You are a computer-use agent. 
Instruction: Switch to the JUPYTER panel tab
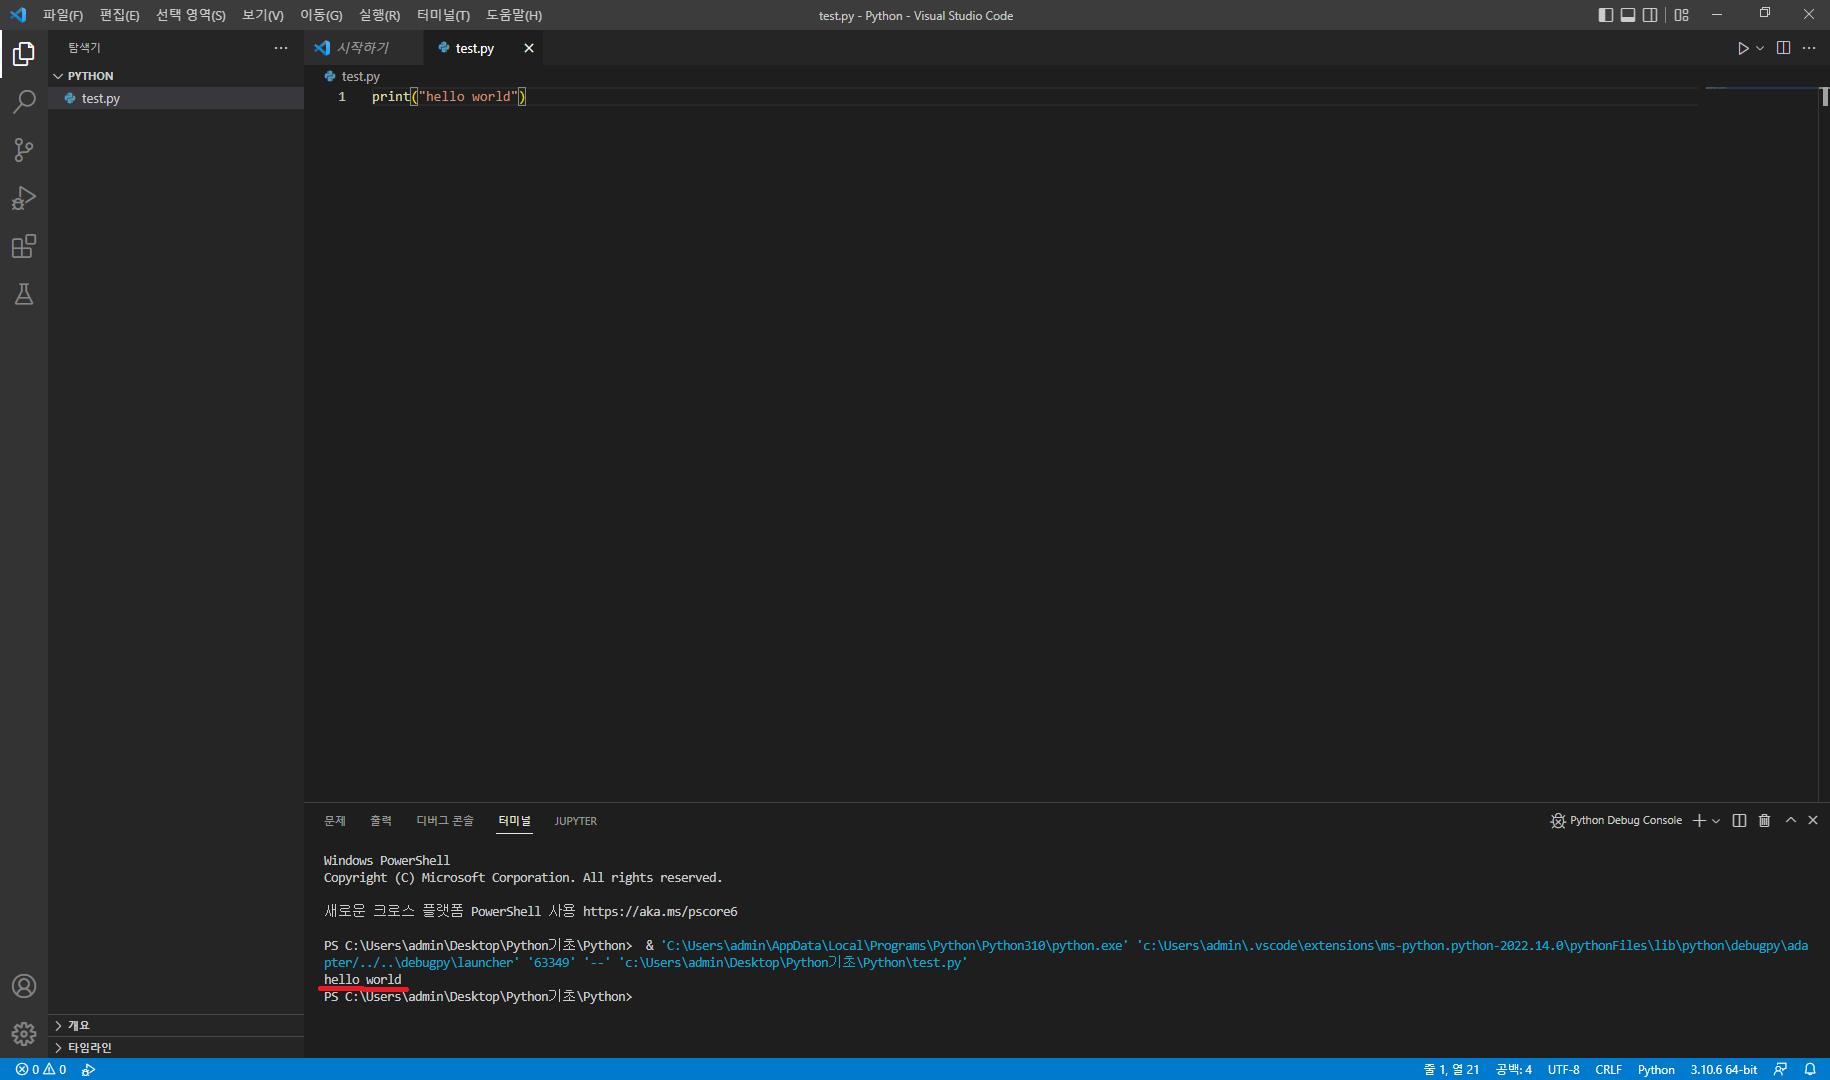[576, 821]
